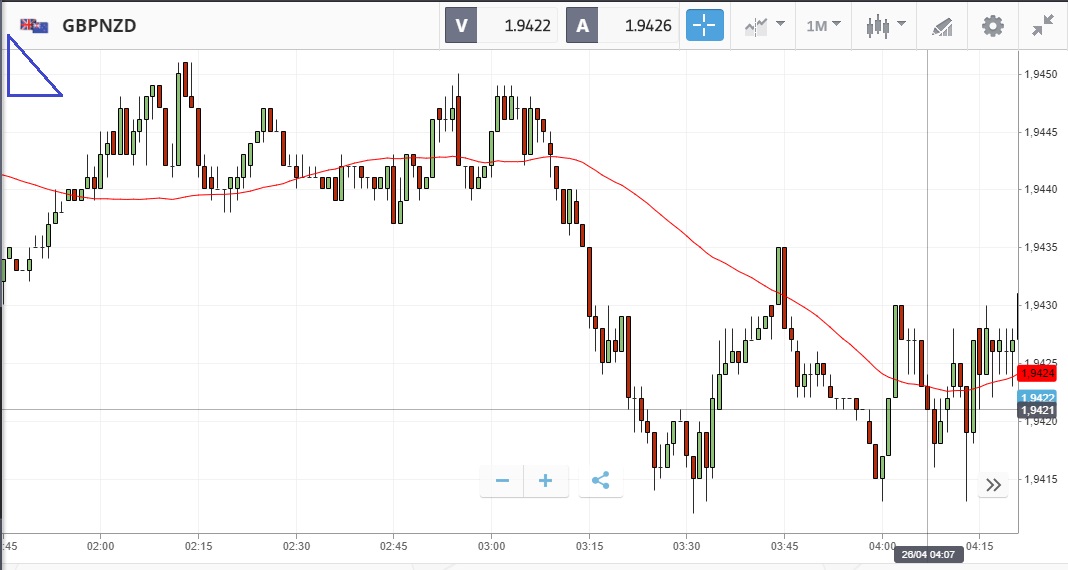Screen dimensions: 1068x570
Task: Click the blue 1.9422 current price label
Action: [1037, 397]
